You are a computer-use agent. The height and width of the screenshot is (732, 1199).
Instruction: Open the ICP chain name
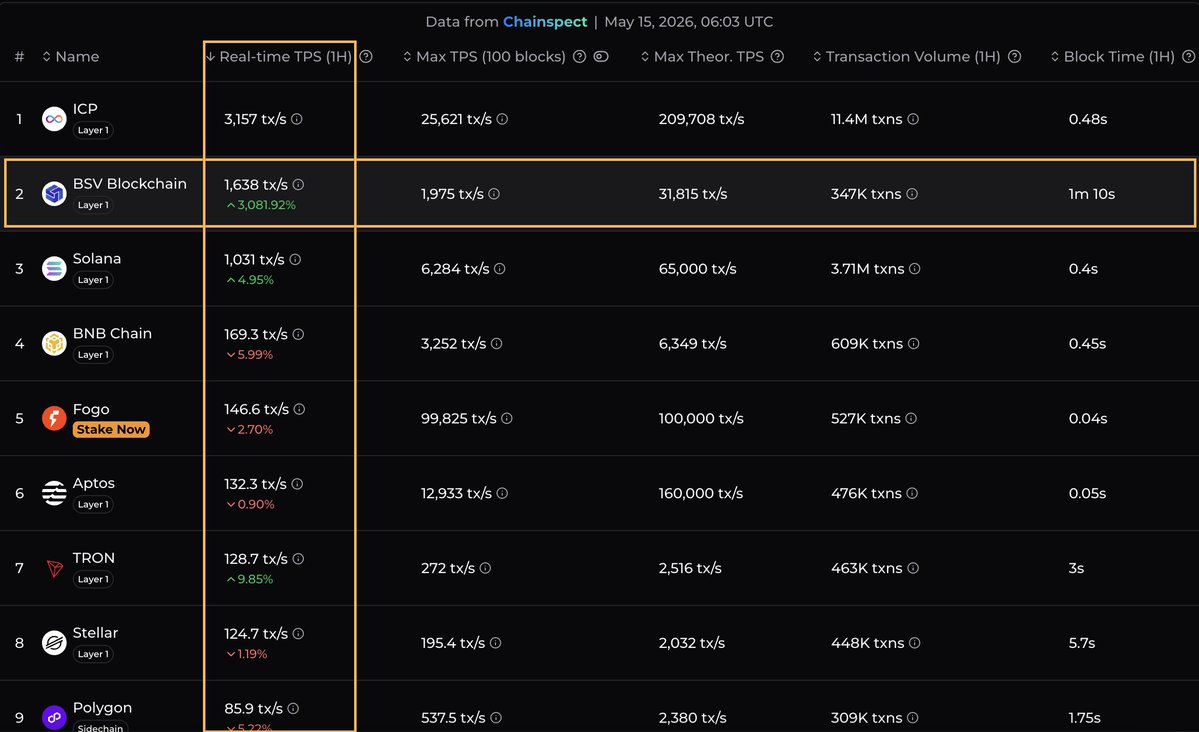pyautogui.click(x=85, y=109)
